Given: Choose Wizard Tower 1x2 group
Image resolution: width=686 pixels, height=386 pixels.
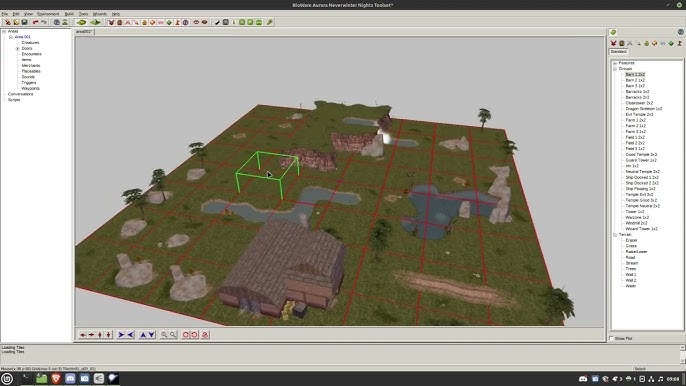Looking at the screenshot, I should coord(641,228).
